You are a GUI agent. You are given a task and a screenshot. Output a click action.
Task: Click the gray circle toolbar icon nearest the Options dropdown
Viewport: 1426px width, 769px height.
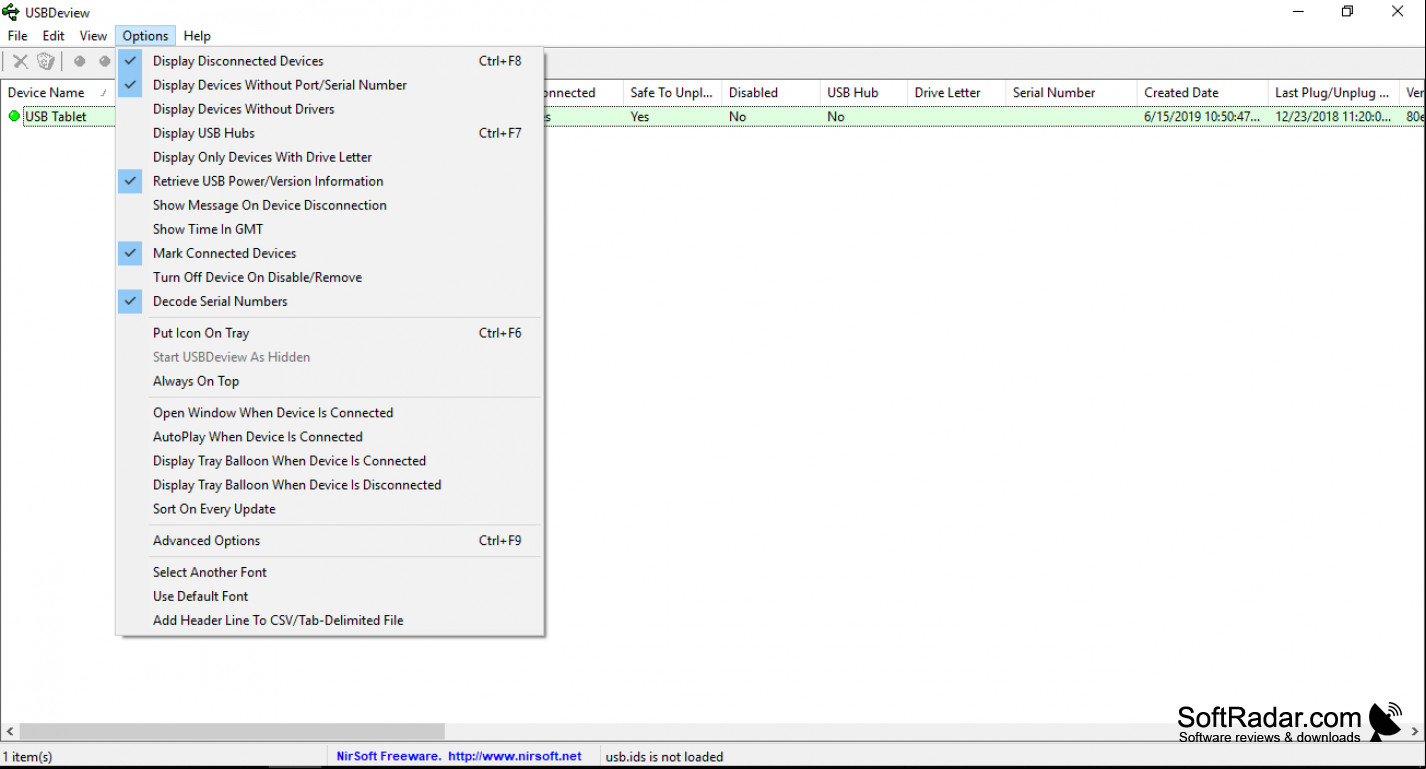tap(104, 62)
